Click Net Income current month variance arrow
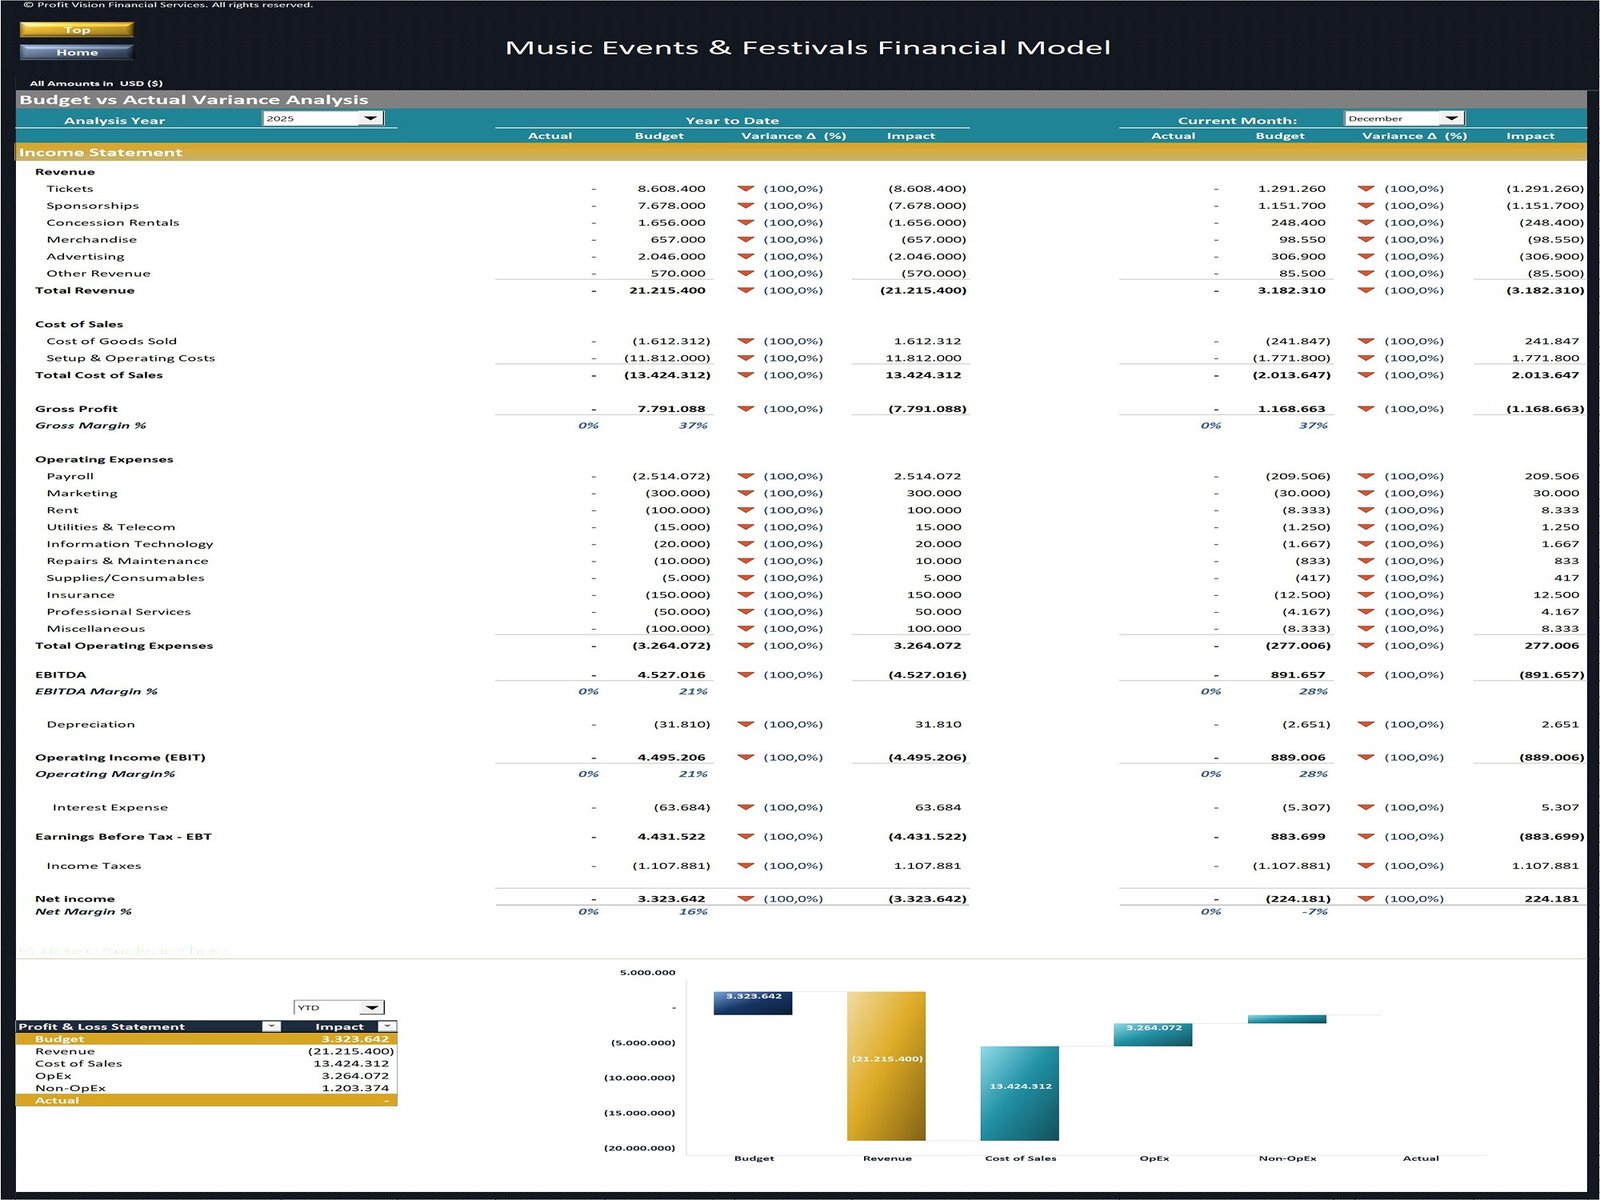1600x1200 pixels. click(x=1366, y=899)
